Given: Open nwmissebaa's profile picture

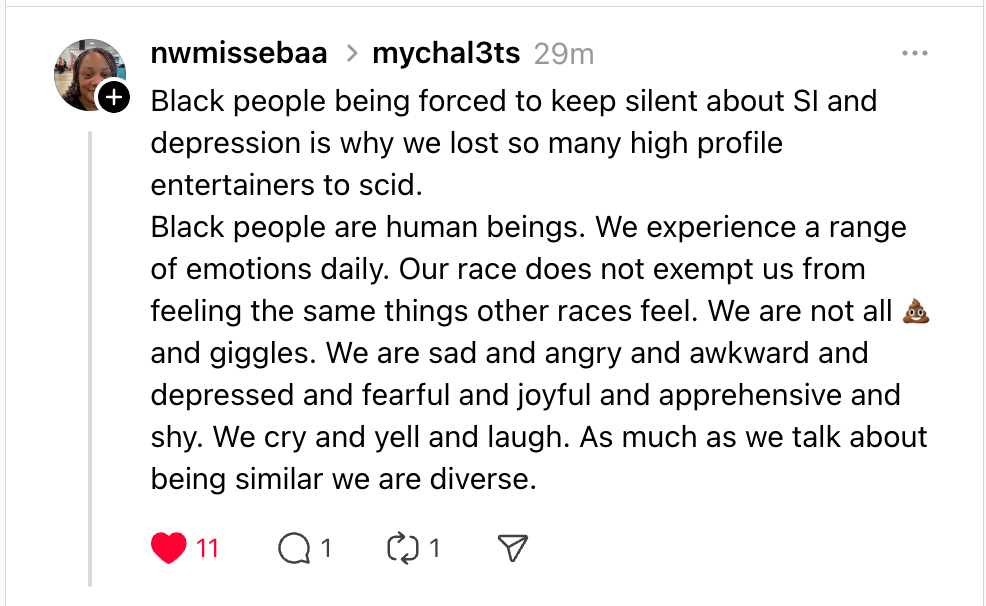Looking at the screenshot, I should pos(88,73).
